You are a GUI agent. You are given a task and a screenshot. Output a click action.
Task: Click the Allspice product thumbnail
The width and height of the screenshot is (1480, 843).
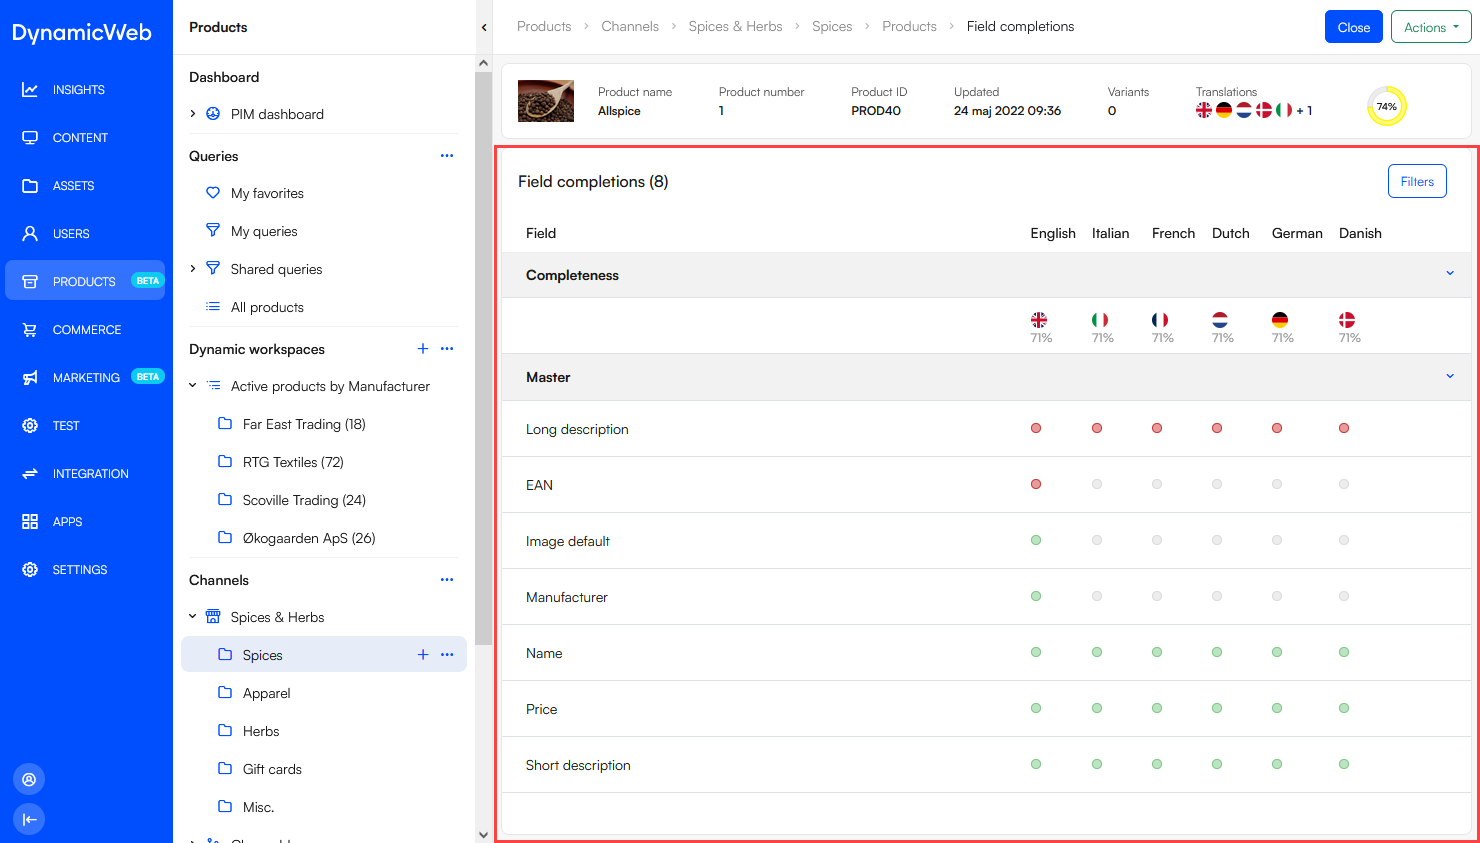[546, 101]
